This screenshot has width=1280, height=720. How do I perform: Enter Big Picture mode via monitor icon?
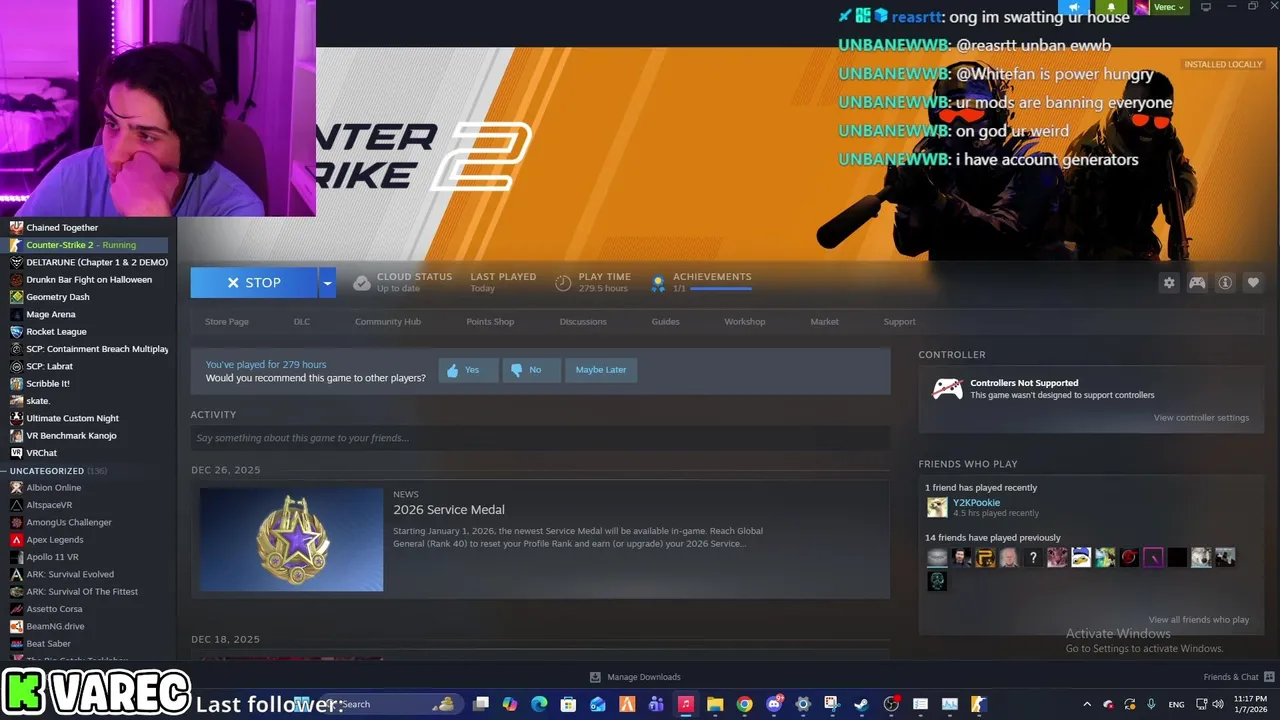(x=1206, y=7)
